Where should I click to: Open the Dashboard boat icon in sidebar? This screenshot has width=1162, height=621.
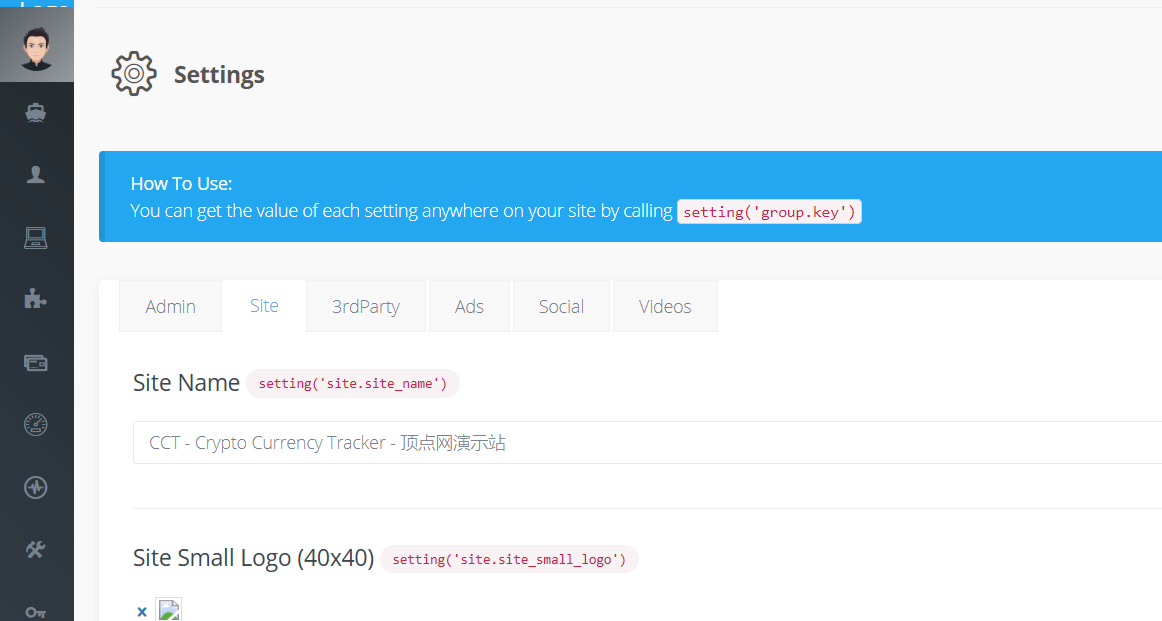click(36, 113)
